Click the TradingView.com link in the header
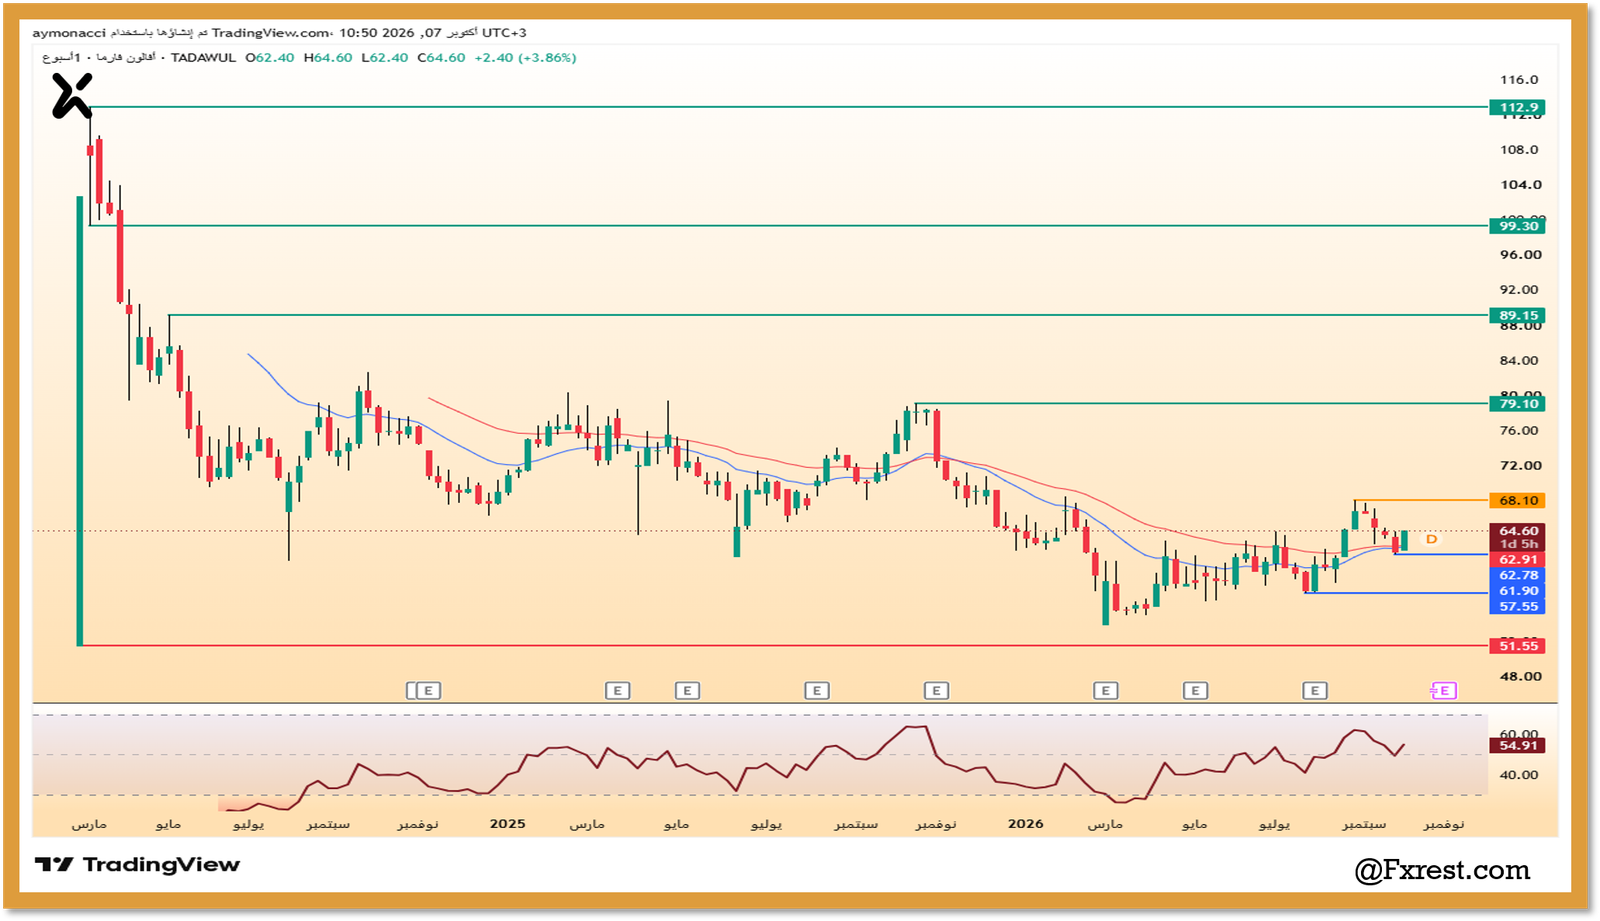Viewport: 1600px width, 921px height. tap(270, 33)
